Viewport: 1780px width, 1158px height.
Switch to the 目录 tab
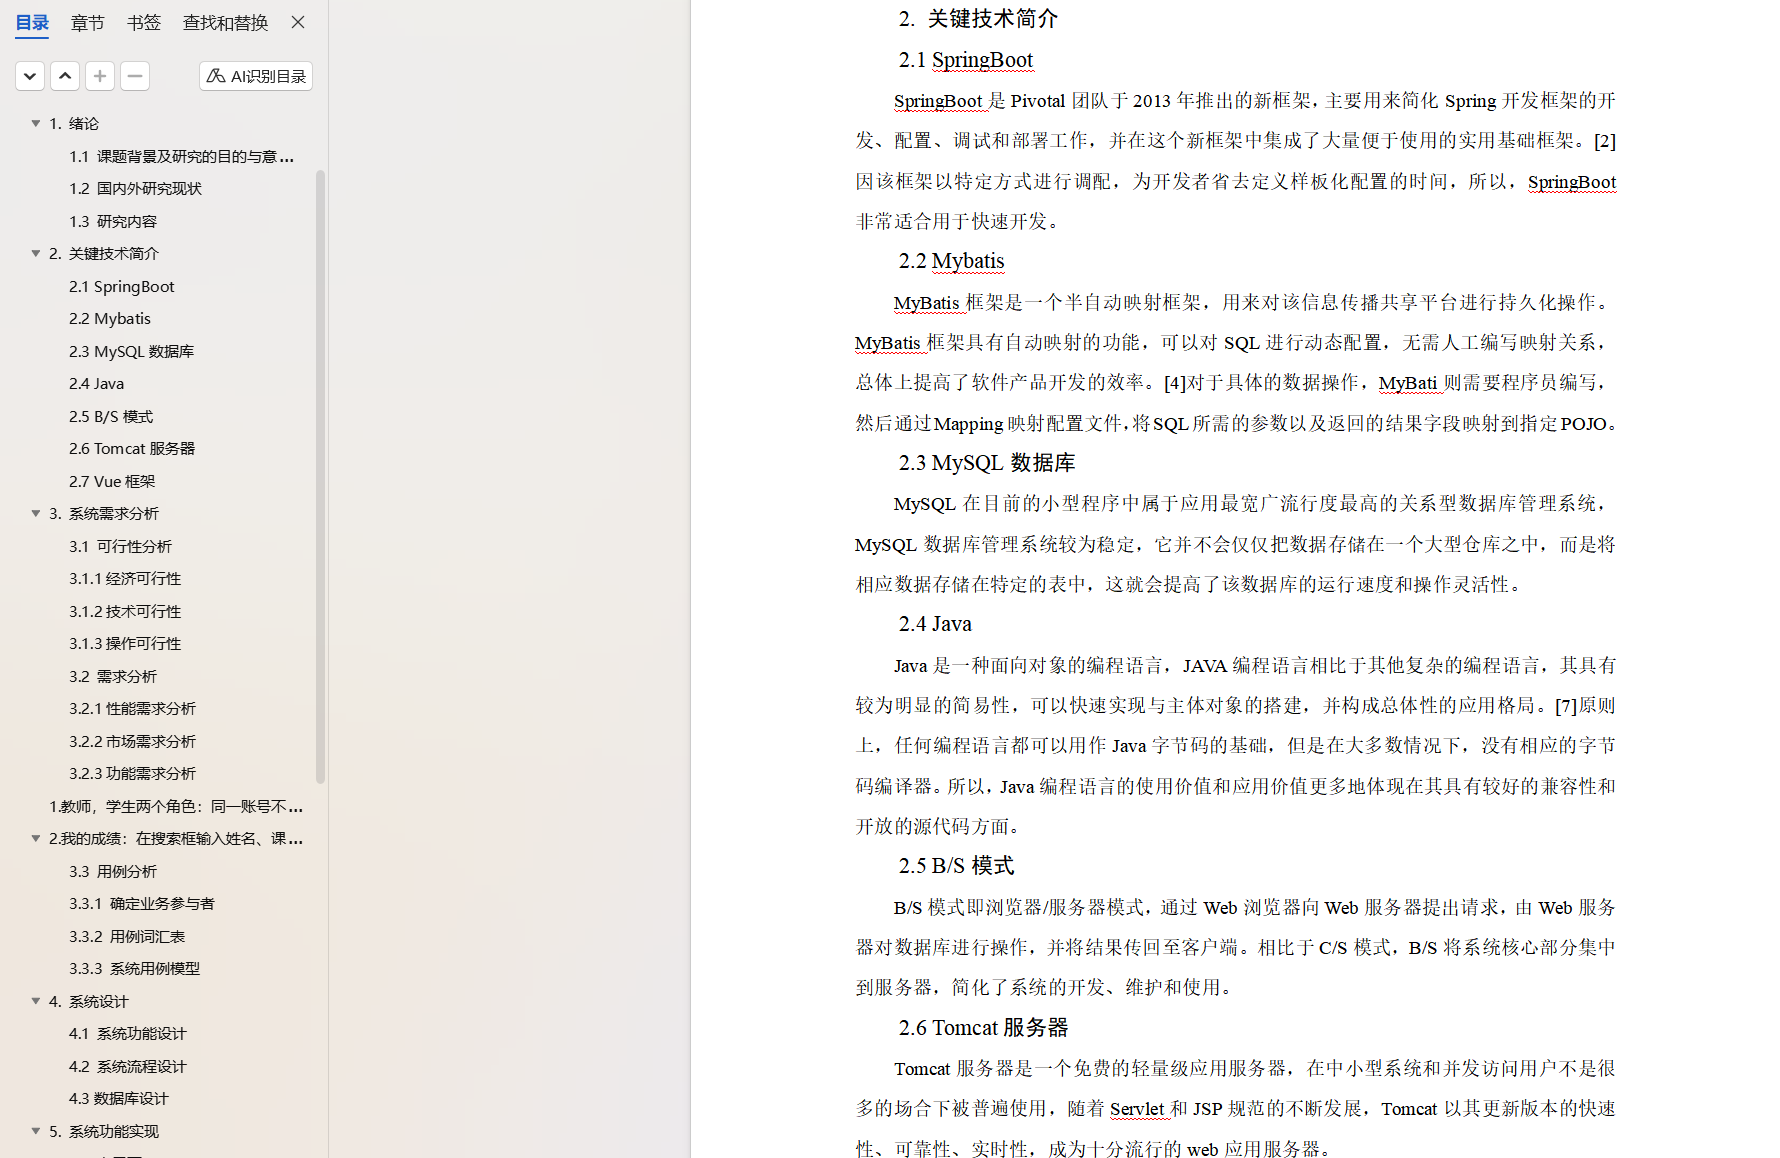(x=32, y=23)
